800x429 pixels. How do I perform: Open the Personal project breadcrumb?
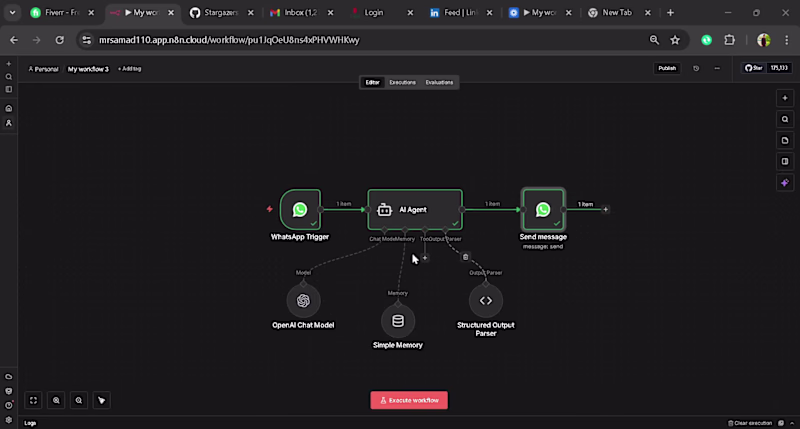pyautogui.click(x=43, y=69)
